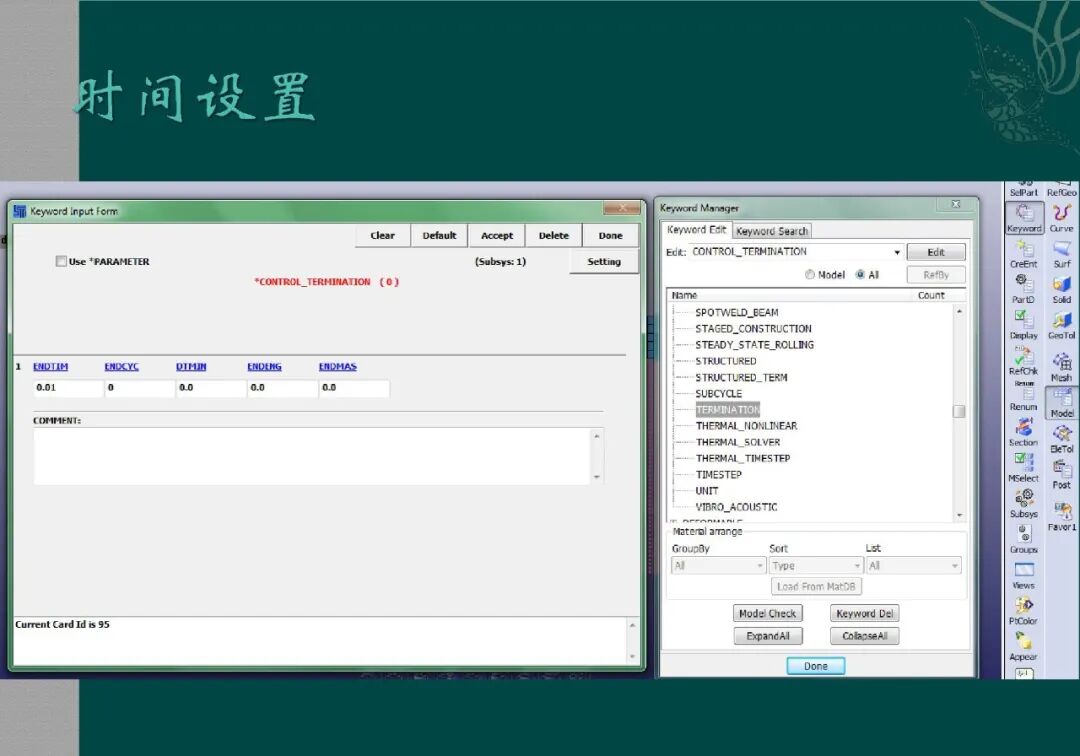Open the List dropdown
The height and width of the screenshot is (756, 1080).
pos(913,566)
